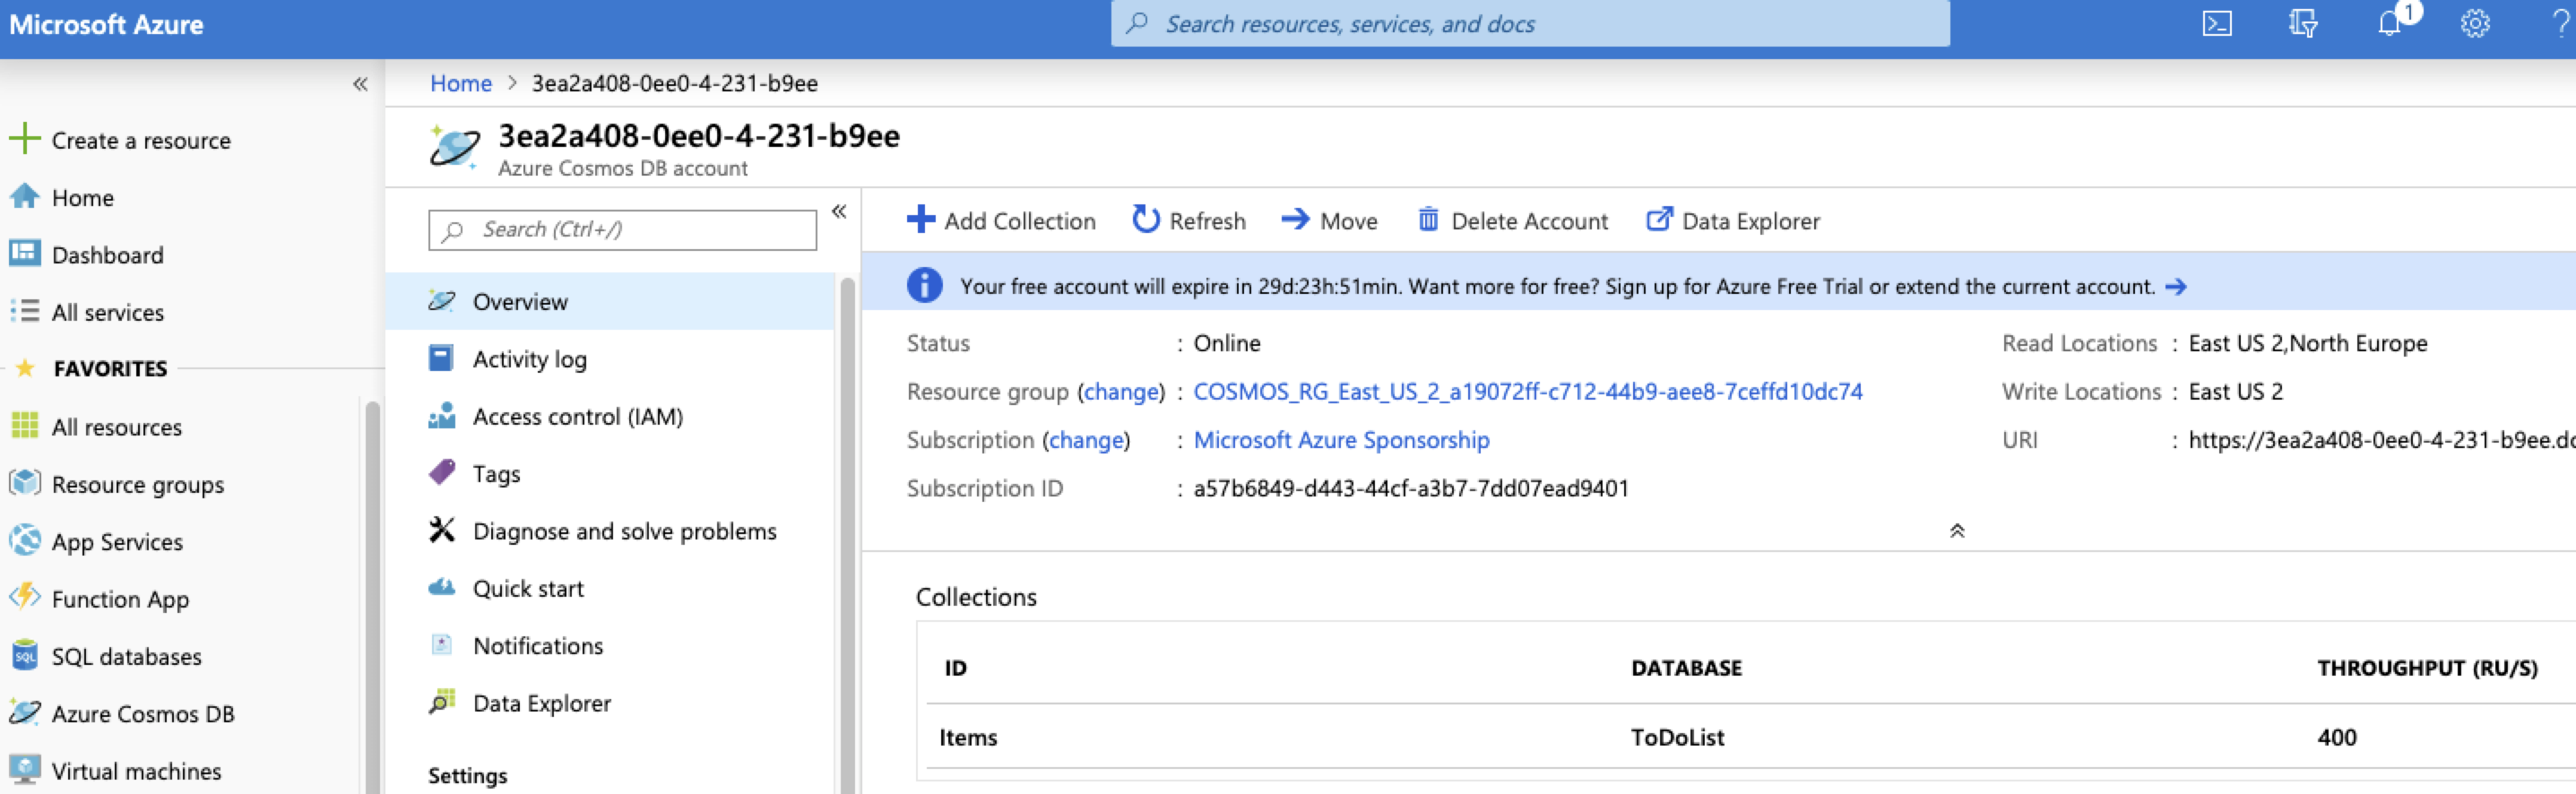This screenshot has width=2576, height=794.
Task: Open the notifications bell icon
Action: (2390, 24)
